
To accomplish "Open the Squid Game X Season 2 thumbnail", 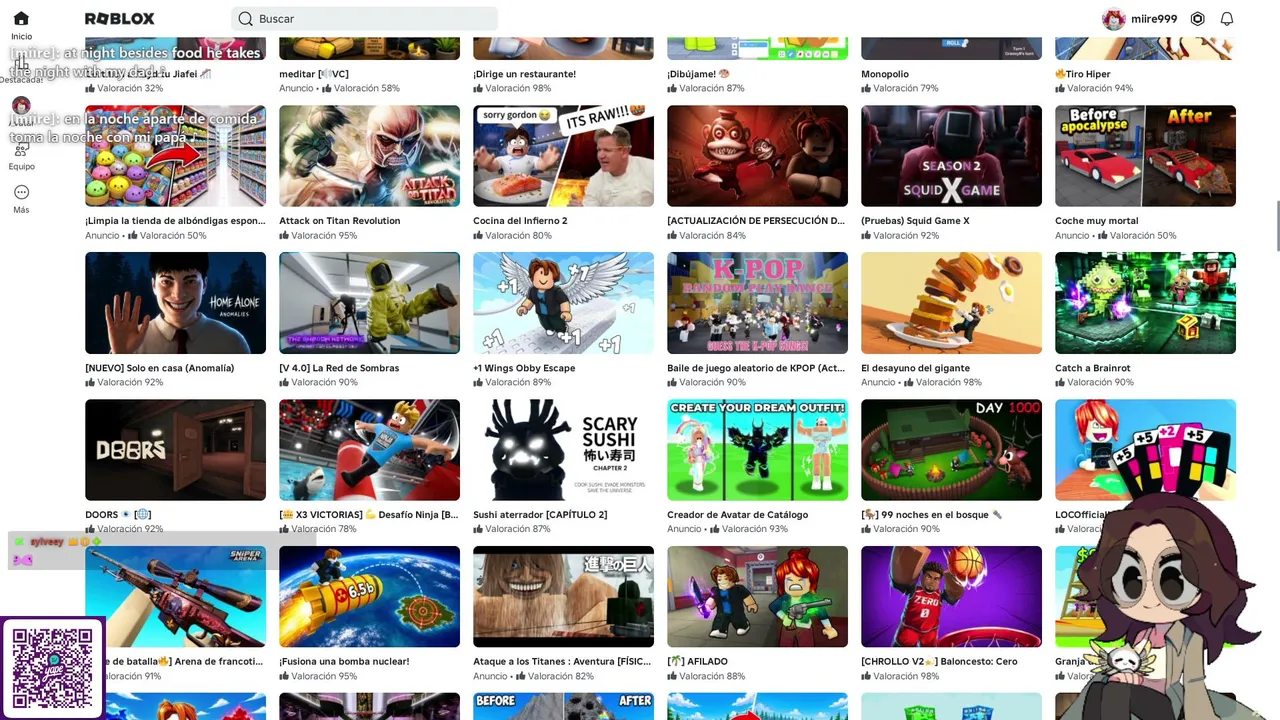I will [x=951, y=156].
